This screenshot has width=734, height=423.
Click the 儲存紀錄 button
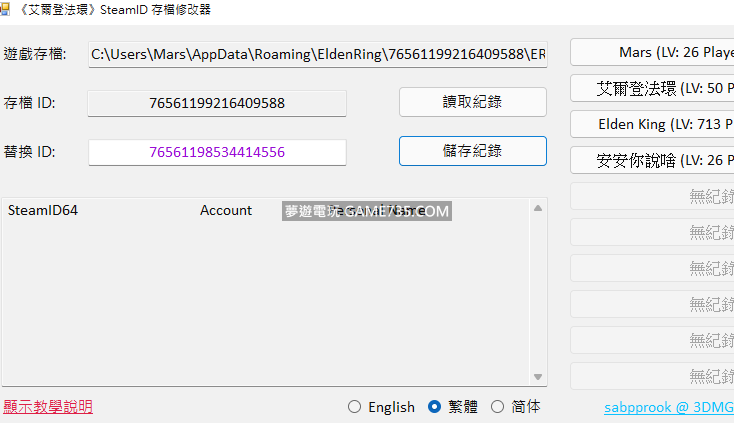(473, 151)
